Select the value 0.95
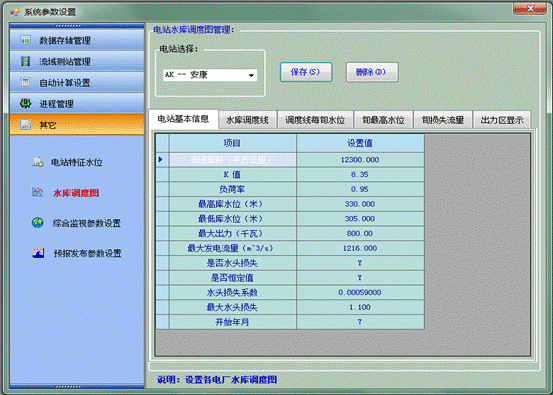The height and width of the screenshot is (395, 553). click(x=360, y=189)
